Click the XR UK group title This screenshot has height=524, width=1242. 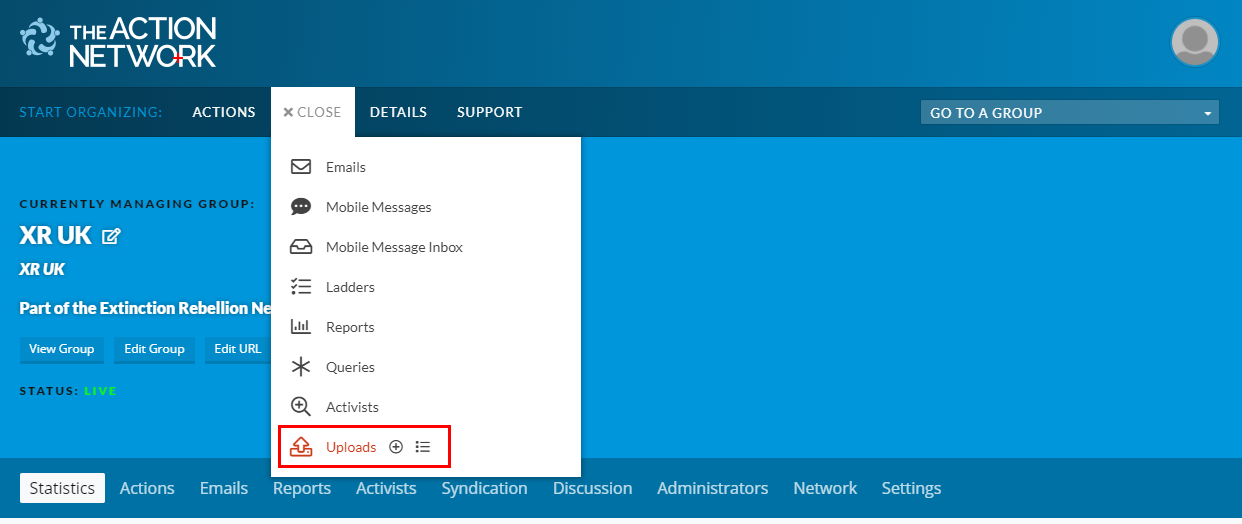[56, 236]
